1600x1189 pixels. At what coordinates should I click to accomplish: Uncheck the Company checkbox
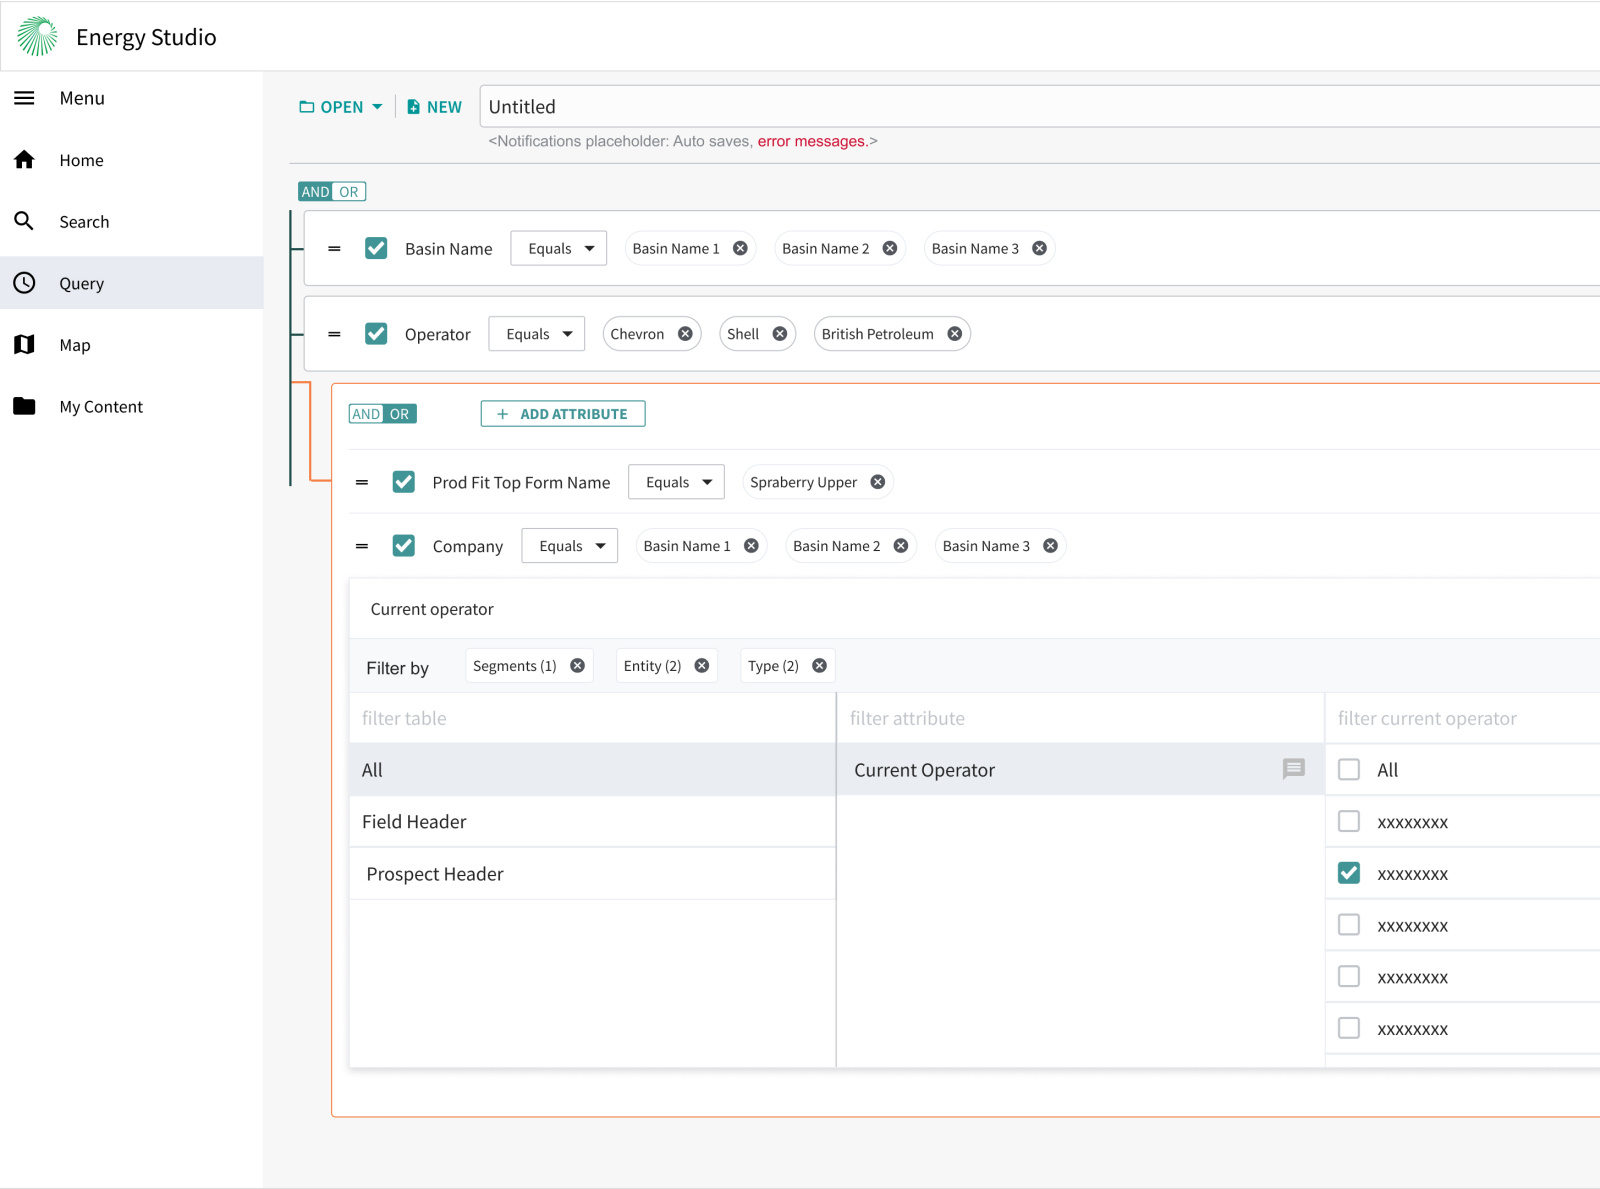tap(404, 546)
